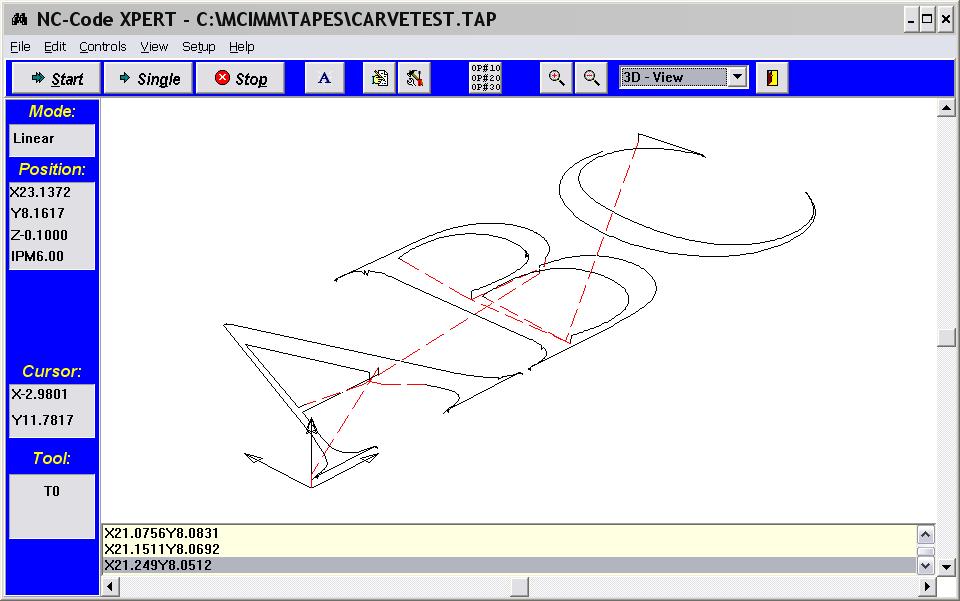This screenshot has width=960, height=601.
Task: Click the vertical scrollbar thumb
Action: 946,338
